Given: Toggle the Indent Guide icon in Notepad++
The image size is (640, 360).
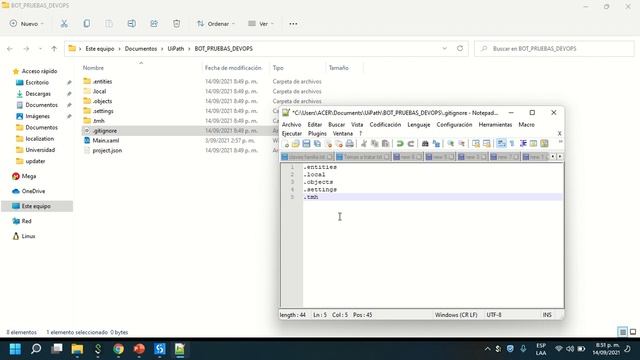Looking at the screenshot, I should (x=523, y=144).
